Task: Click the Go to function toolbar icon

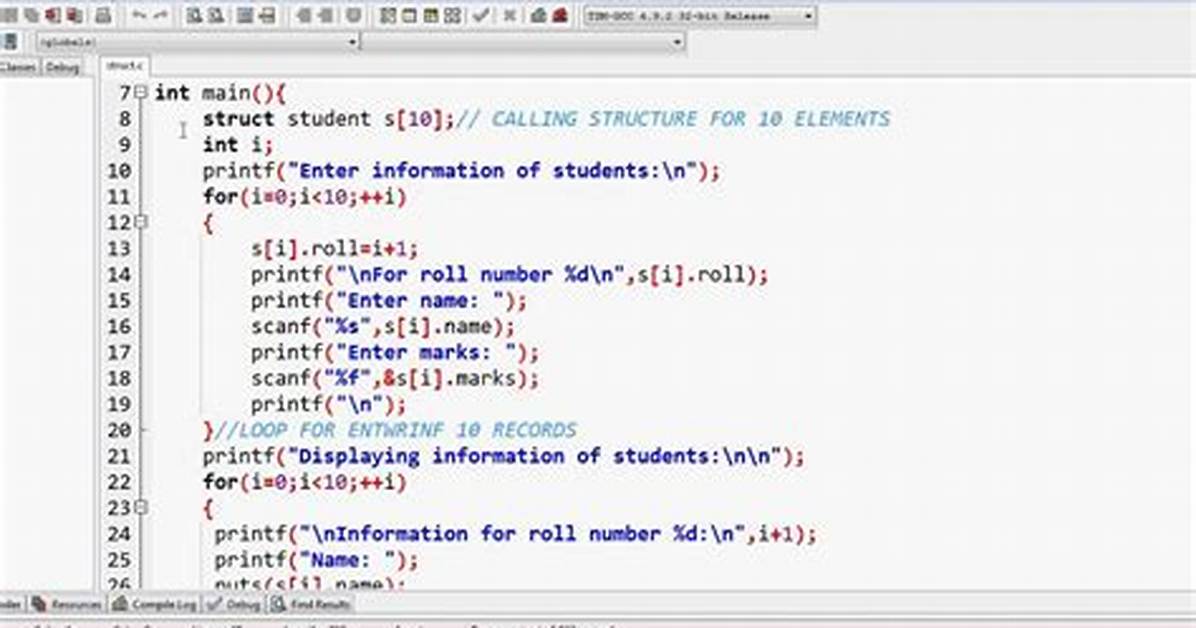Action: pos(244,15)
